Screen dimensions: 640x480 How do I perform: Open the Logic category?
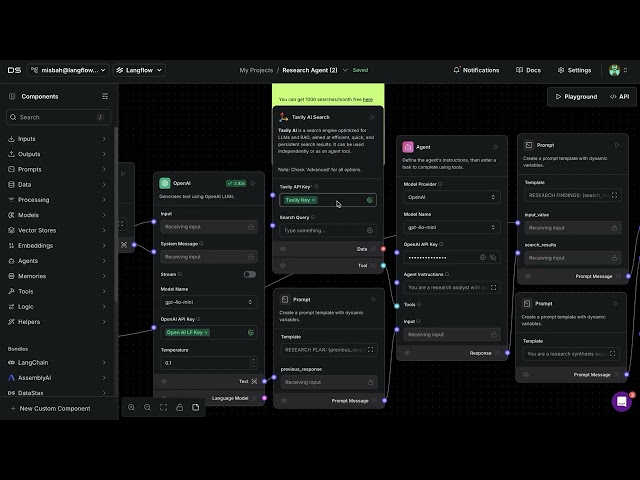pos(57,307)
